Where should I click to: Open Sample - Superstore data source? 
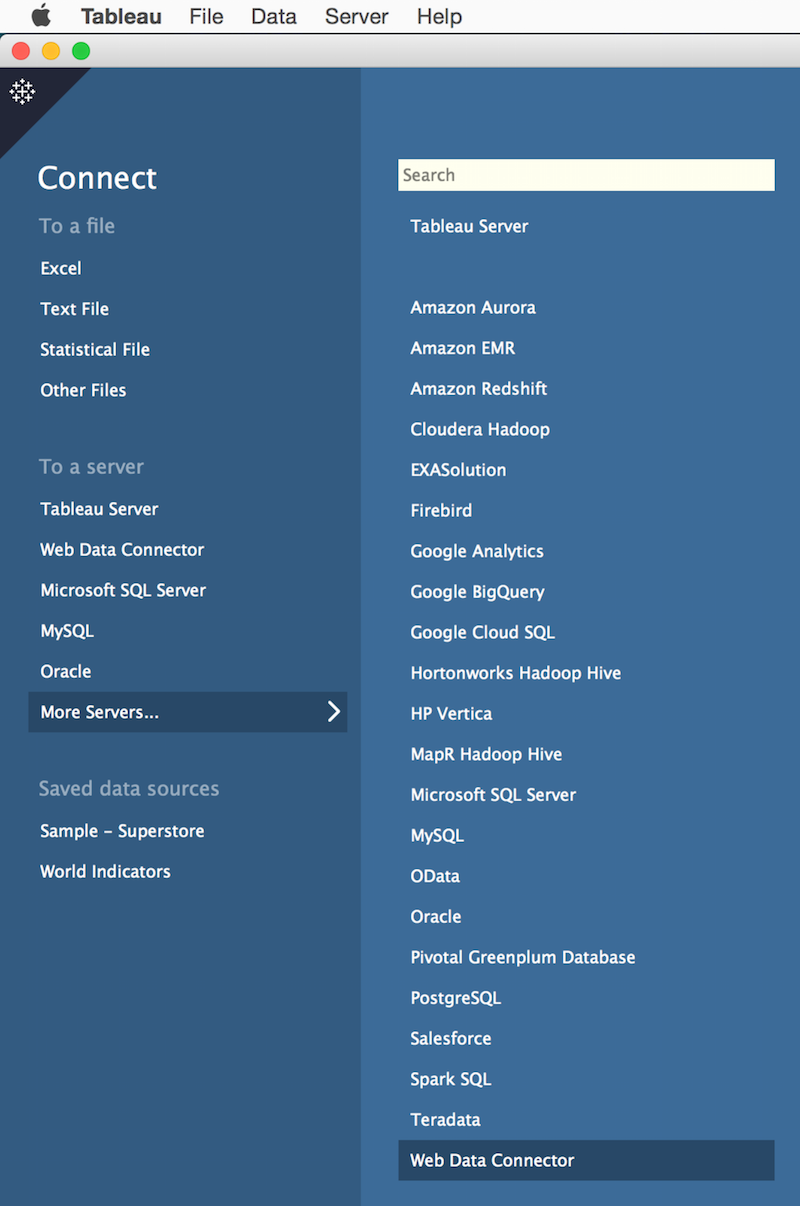coord(122,831)
